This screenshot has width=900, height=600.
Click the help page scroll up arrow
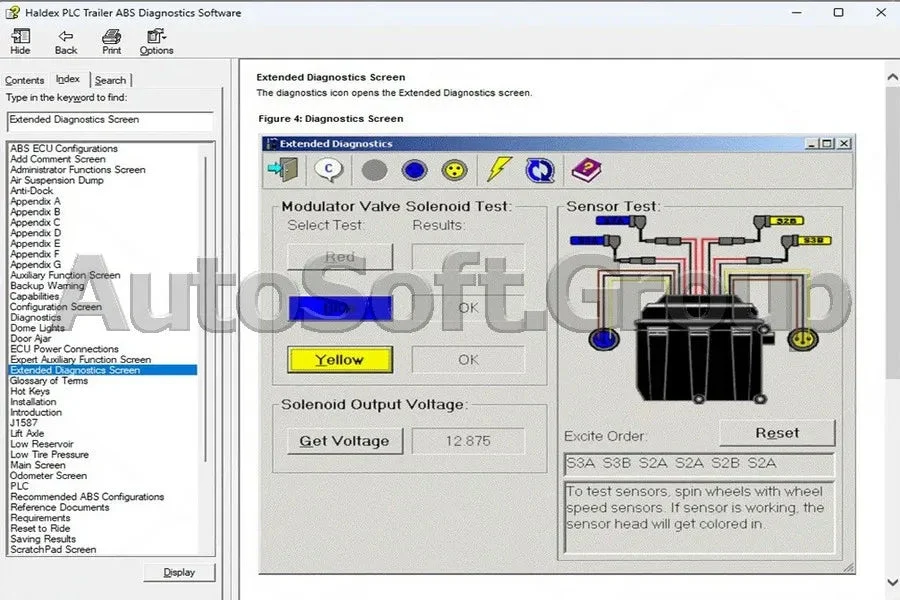point(893,77)
